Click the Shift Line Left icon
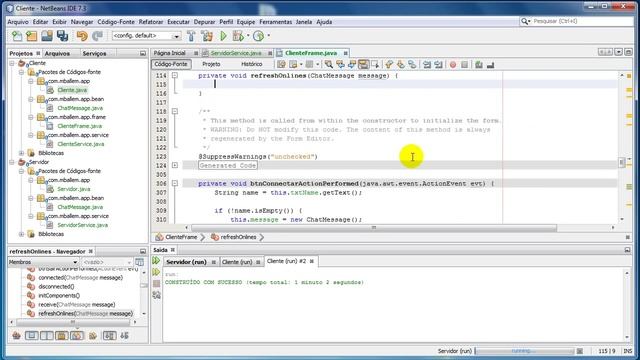Image resolution: width=640 pixels, height=360 pixels. click(x=427, y=64)
